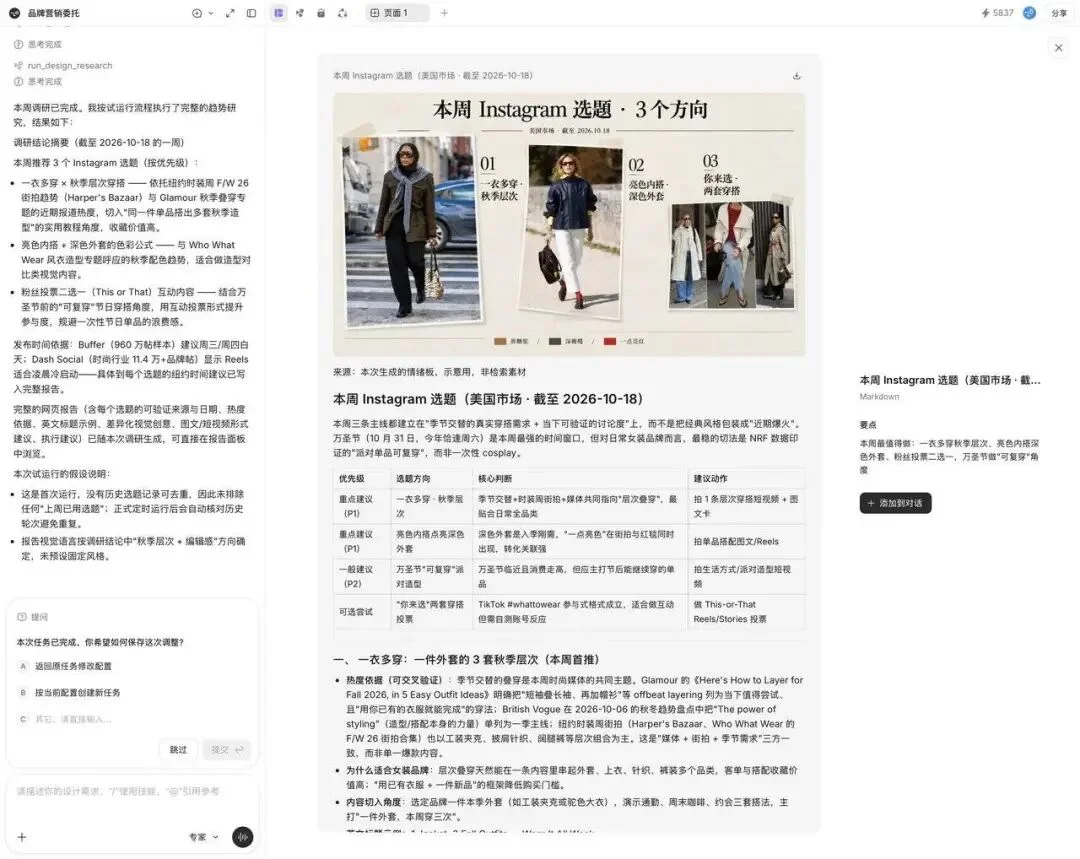
Task: Close the preview panel with X
Action: pyautogui.click(x=1059, y=48)
